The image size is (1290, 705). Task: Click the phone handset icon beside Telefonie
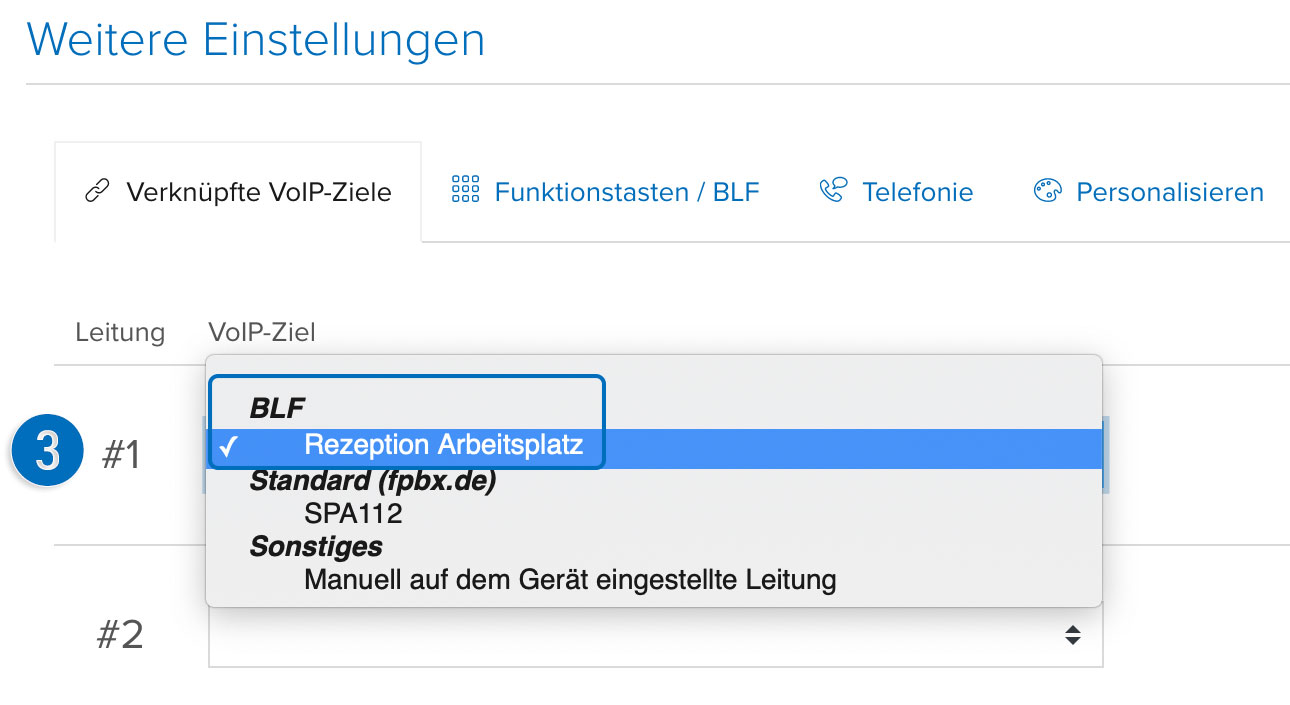tap(833, 190)
